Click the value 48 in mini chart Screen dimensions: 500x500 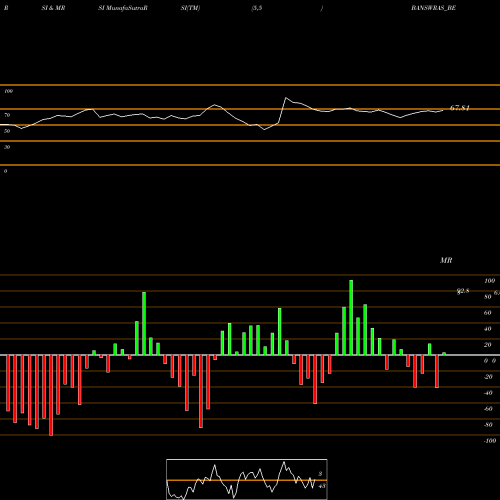click(322, 486)
